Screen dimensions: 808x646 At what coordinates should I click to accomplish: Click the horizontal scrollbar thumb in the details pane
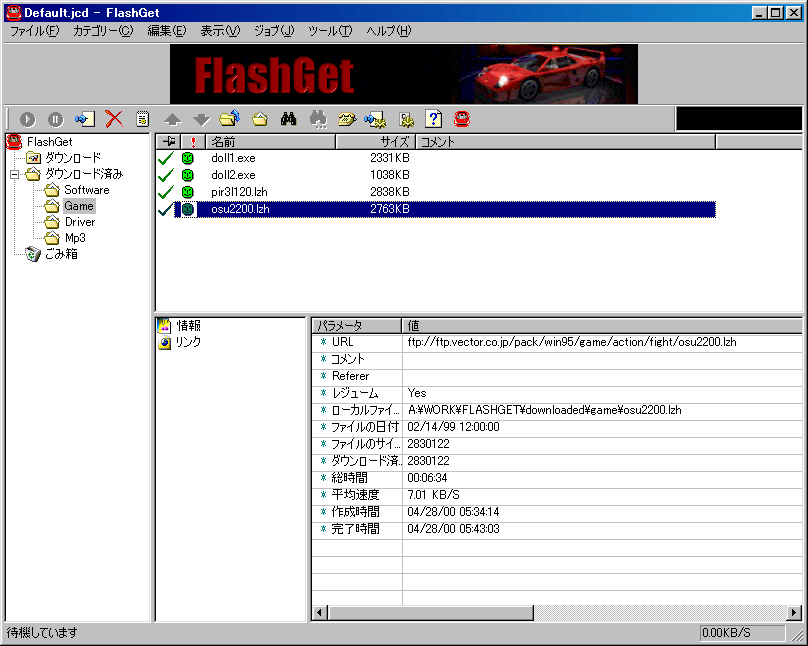pyautogui.click(x=430, y=613)
